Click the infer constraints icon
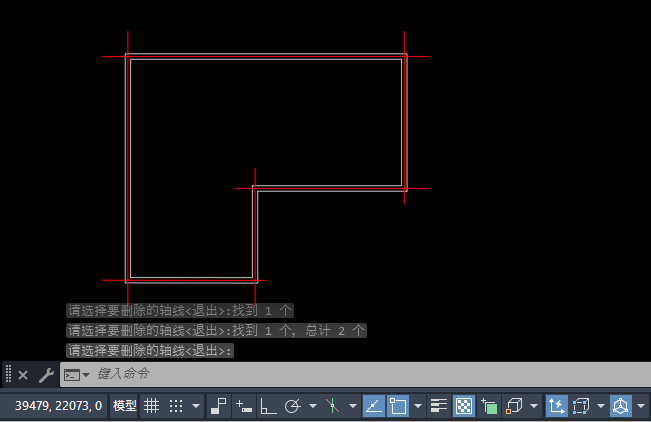651x422 pixels. coord(218,406)
